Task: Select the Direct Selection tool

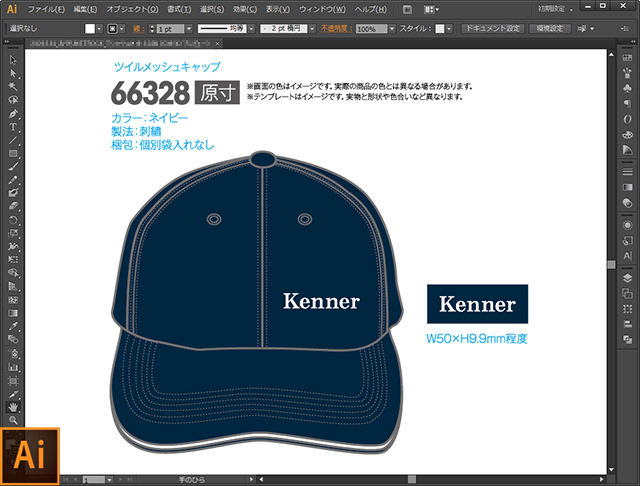Action: (x=13, y=73)
